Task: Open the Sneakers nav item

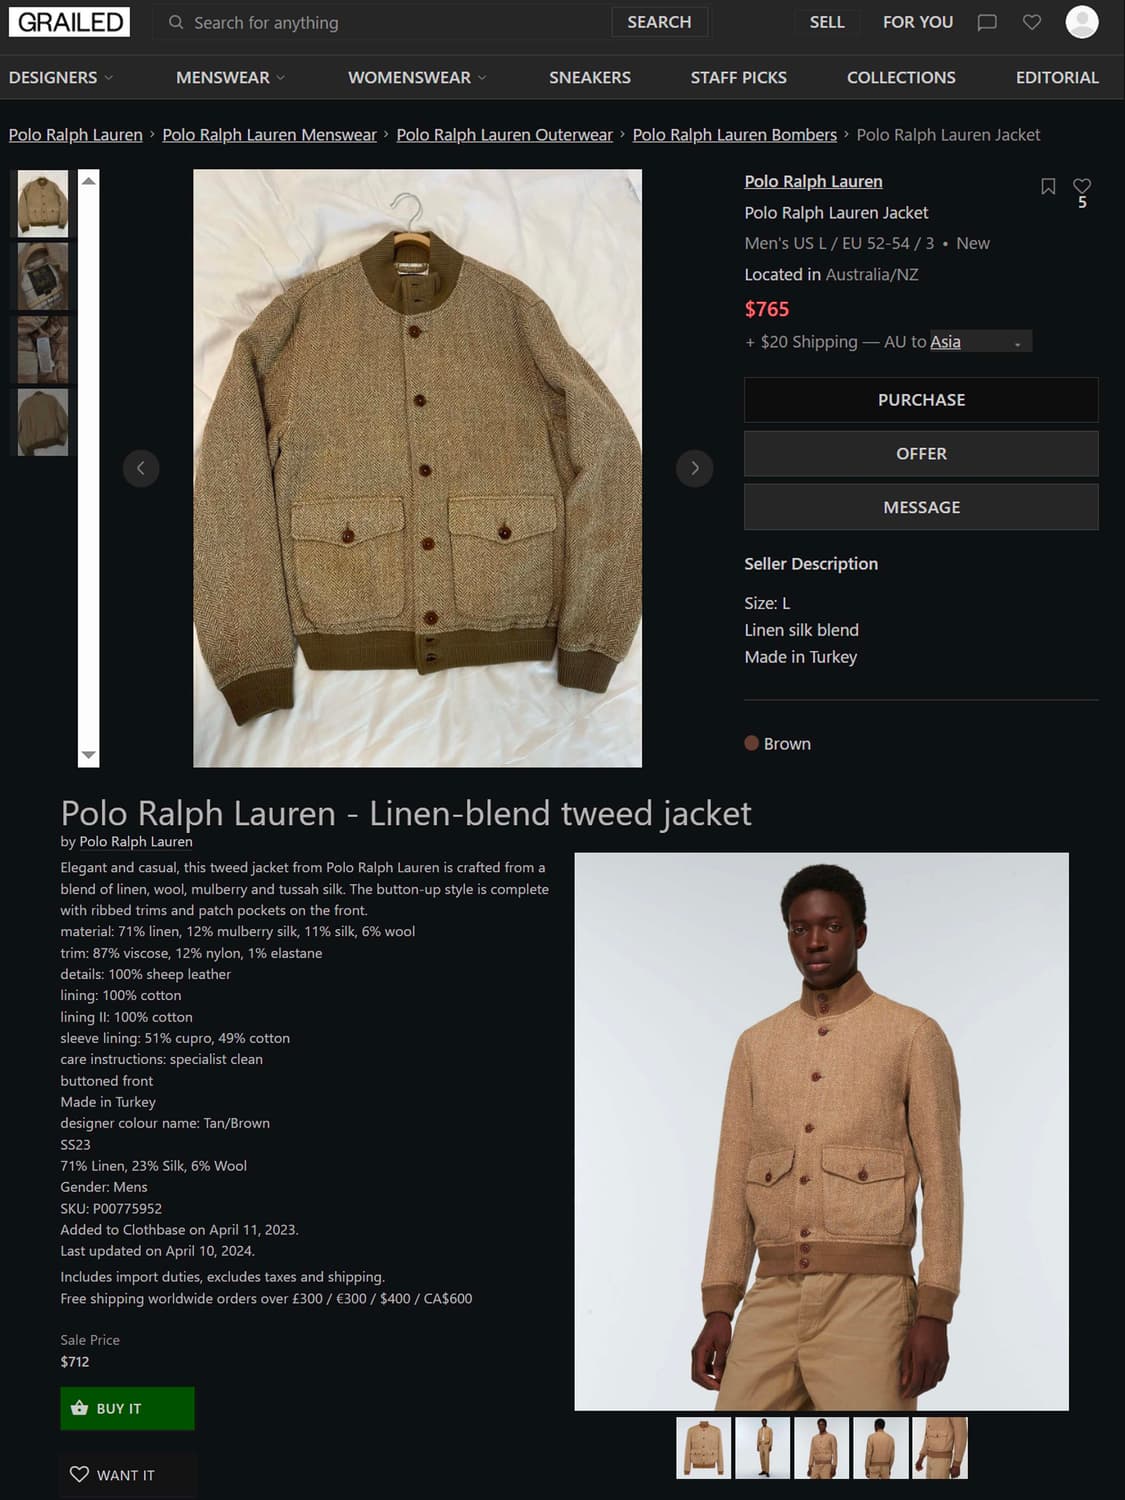Action: pos(590,77)
